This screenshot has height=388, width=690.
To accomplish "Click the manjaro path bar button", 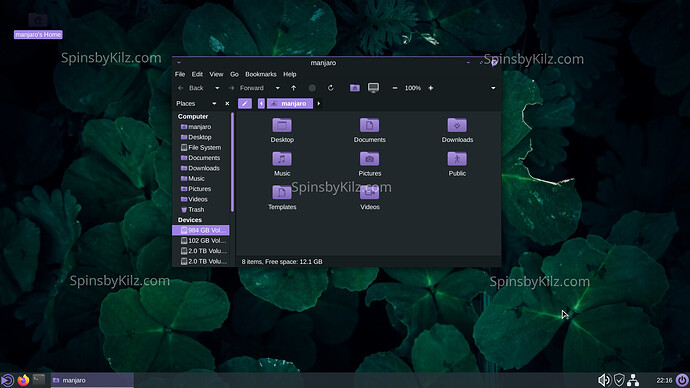I will [x=290, y=103].
